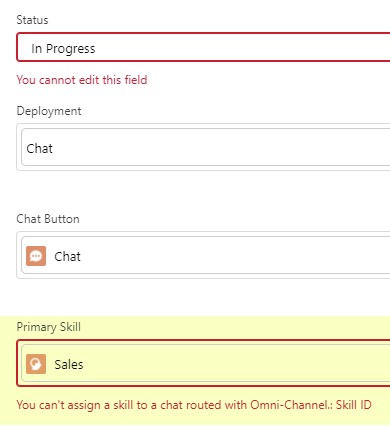
Task: Click the Sales skill head icon
Action: 36,364
